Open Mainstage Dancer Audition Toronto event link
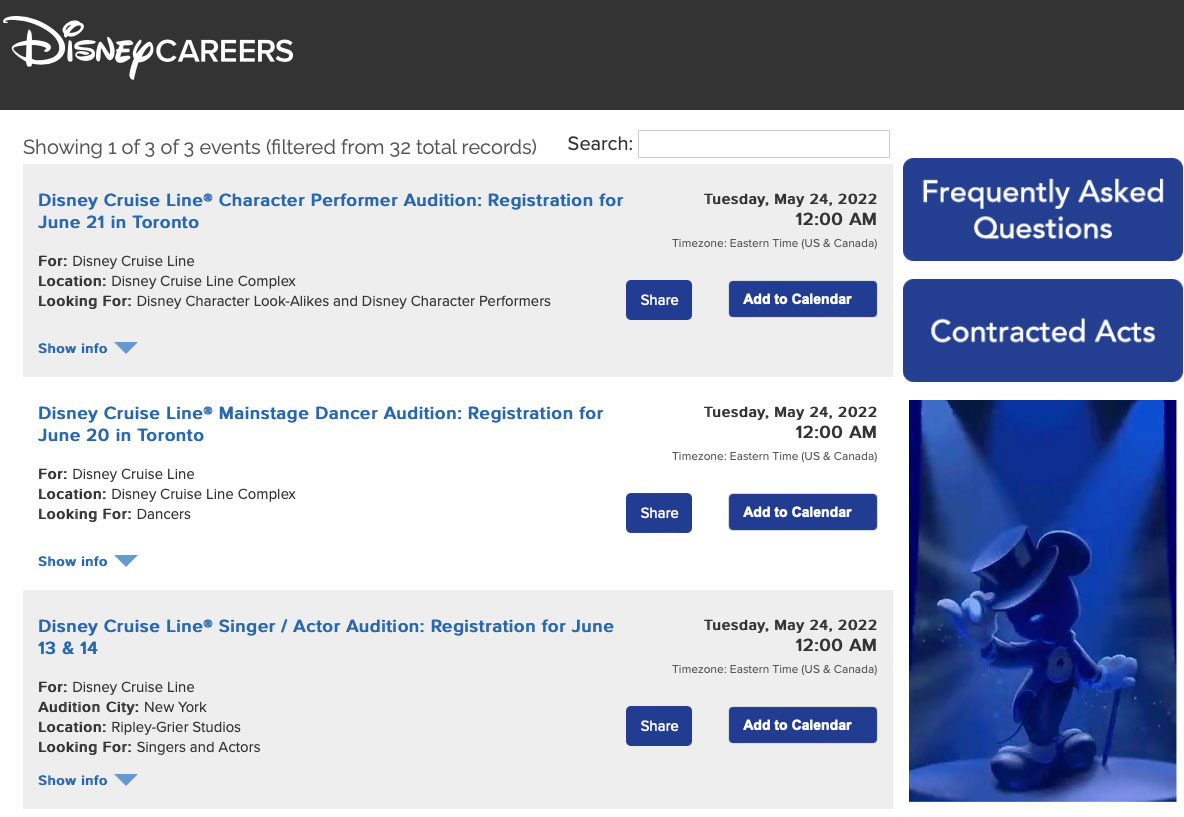The image size is (1184, 817). pos(321,424)
